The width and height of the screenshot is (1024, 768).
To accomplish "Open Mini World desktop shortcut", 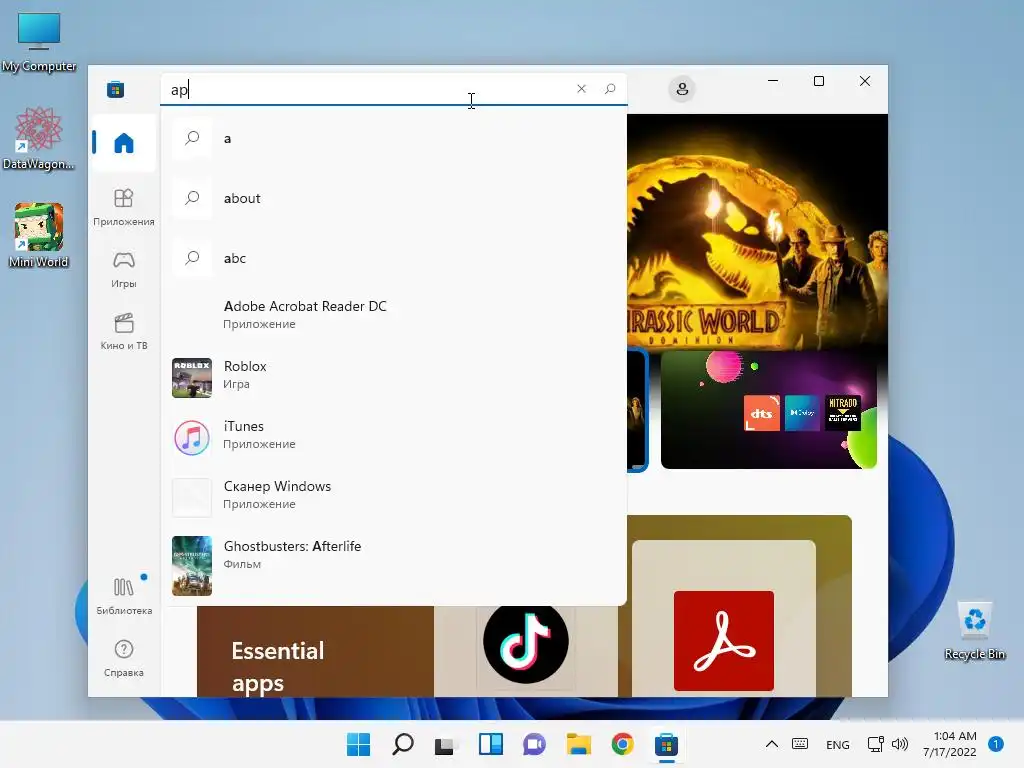I will [39, 236].
